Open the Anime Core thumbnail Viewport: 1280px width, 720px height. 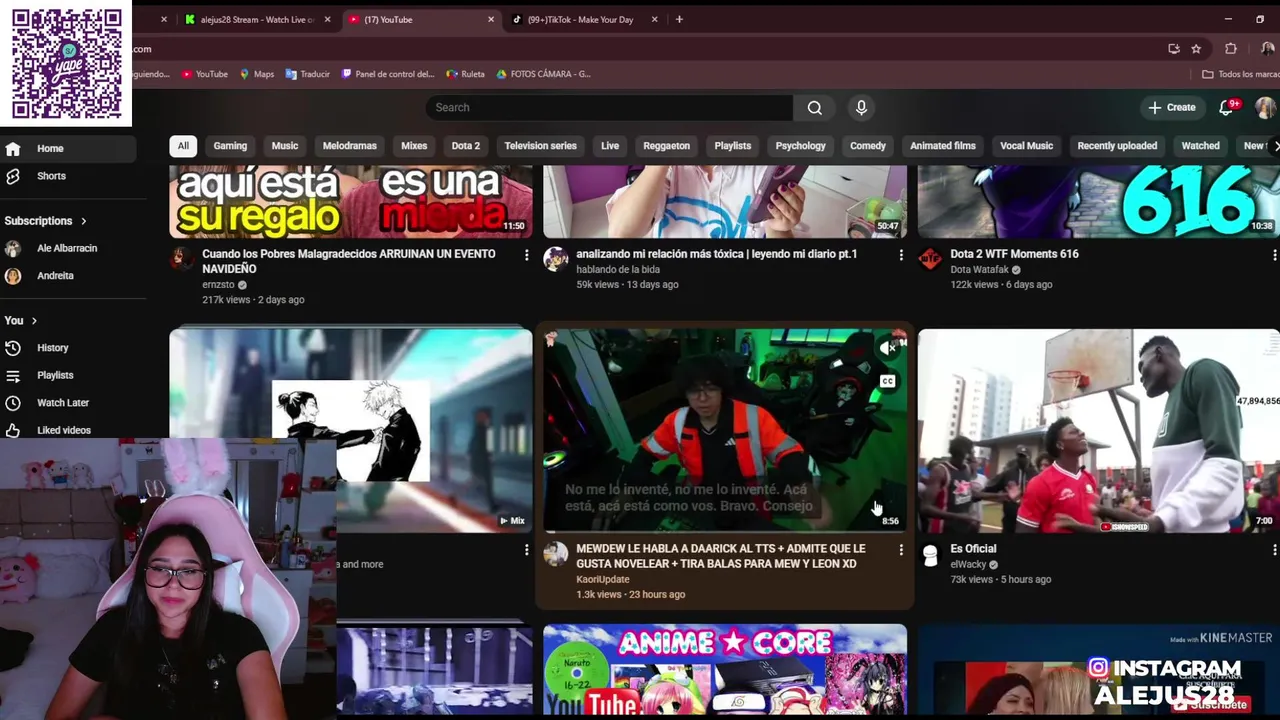(725, 670)
